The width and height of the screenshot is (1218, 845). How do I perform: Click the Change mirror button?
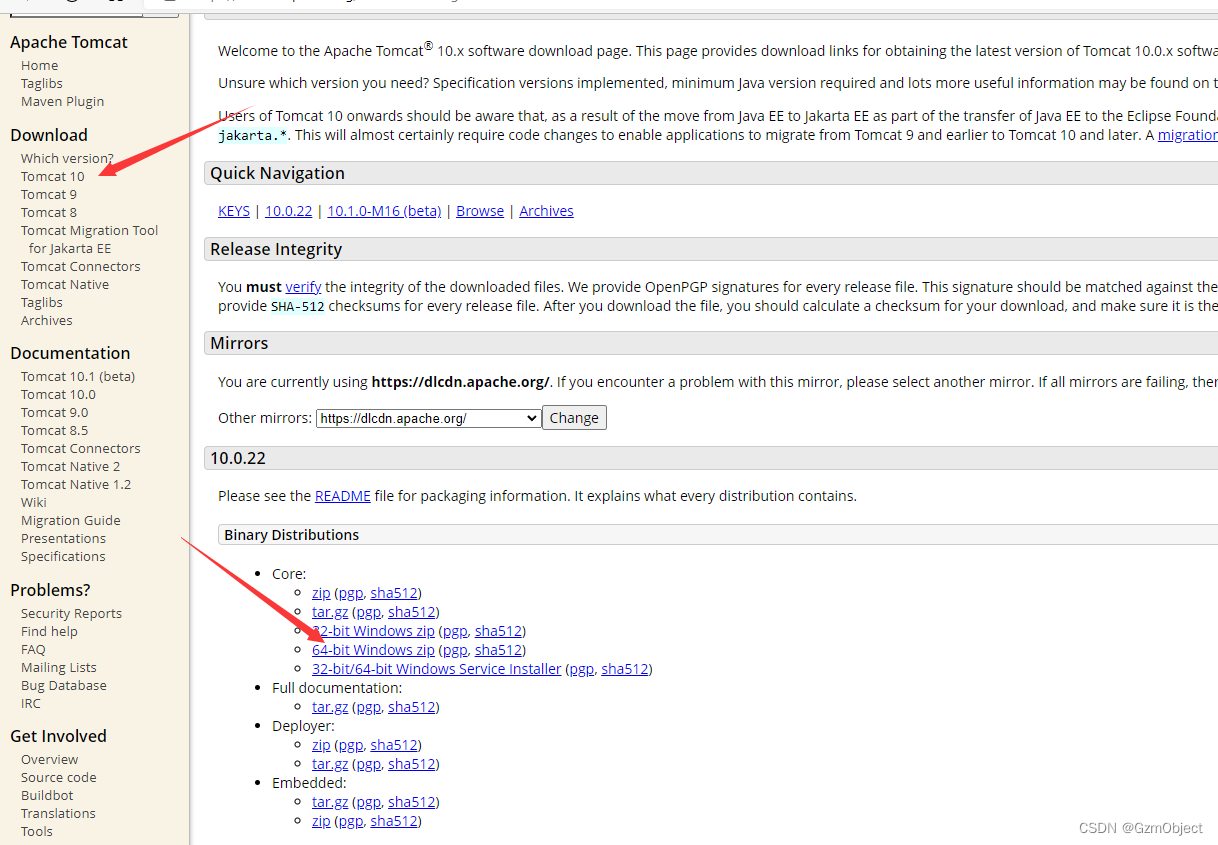[x=574, y=418]
